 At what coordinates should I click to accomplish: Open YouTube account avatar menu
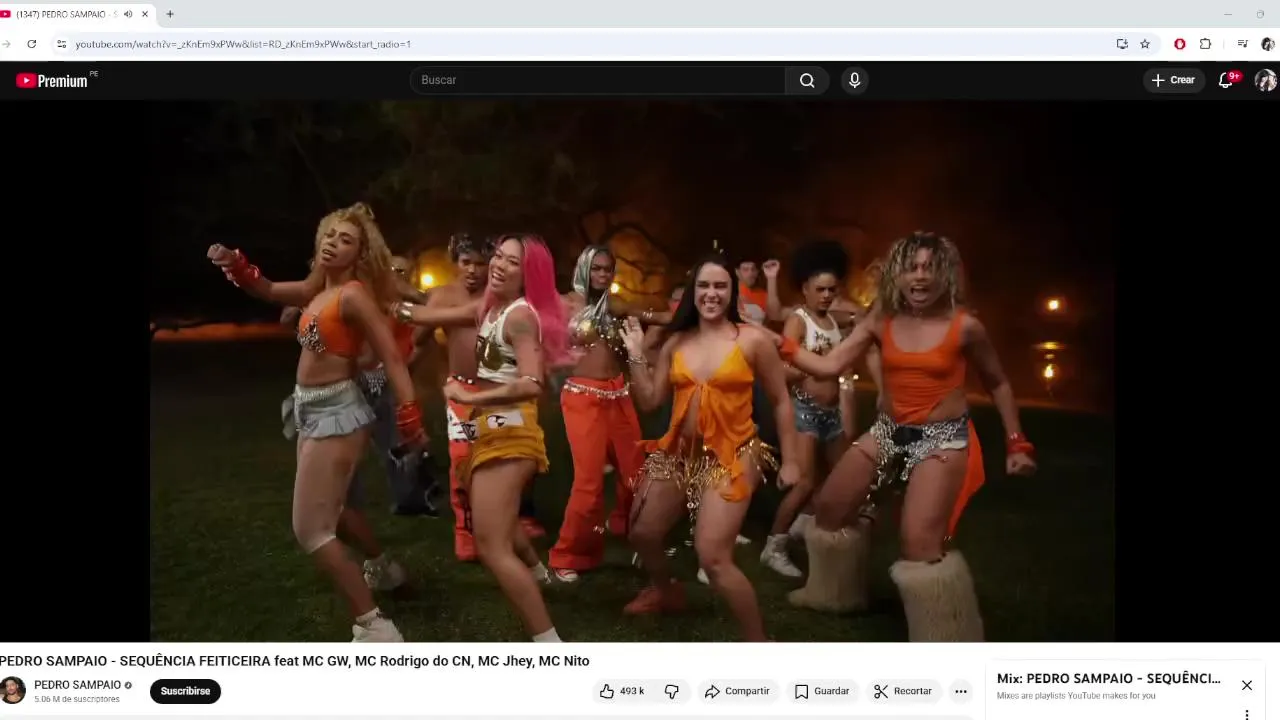(1266, 80)
